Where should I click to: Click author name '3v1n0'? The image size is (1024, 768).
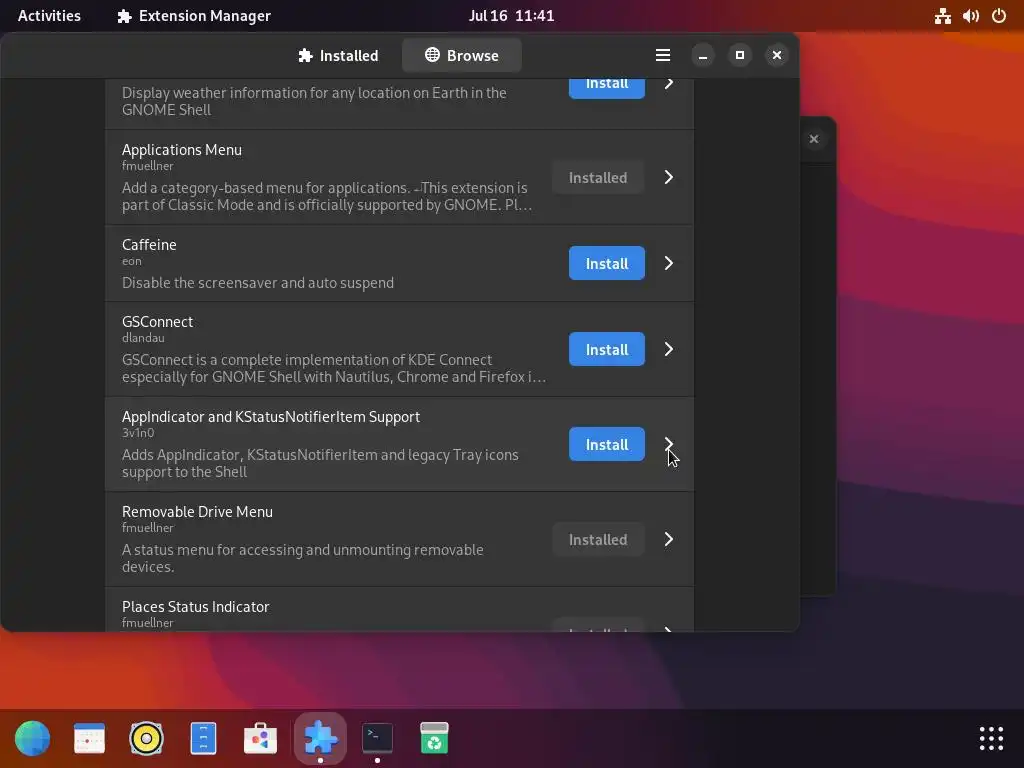tap(138, 432)
